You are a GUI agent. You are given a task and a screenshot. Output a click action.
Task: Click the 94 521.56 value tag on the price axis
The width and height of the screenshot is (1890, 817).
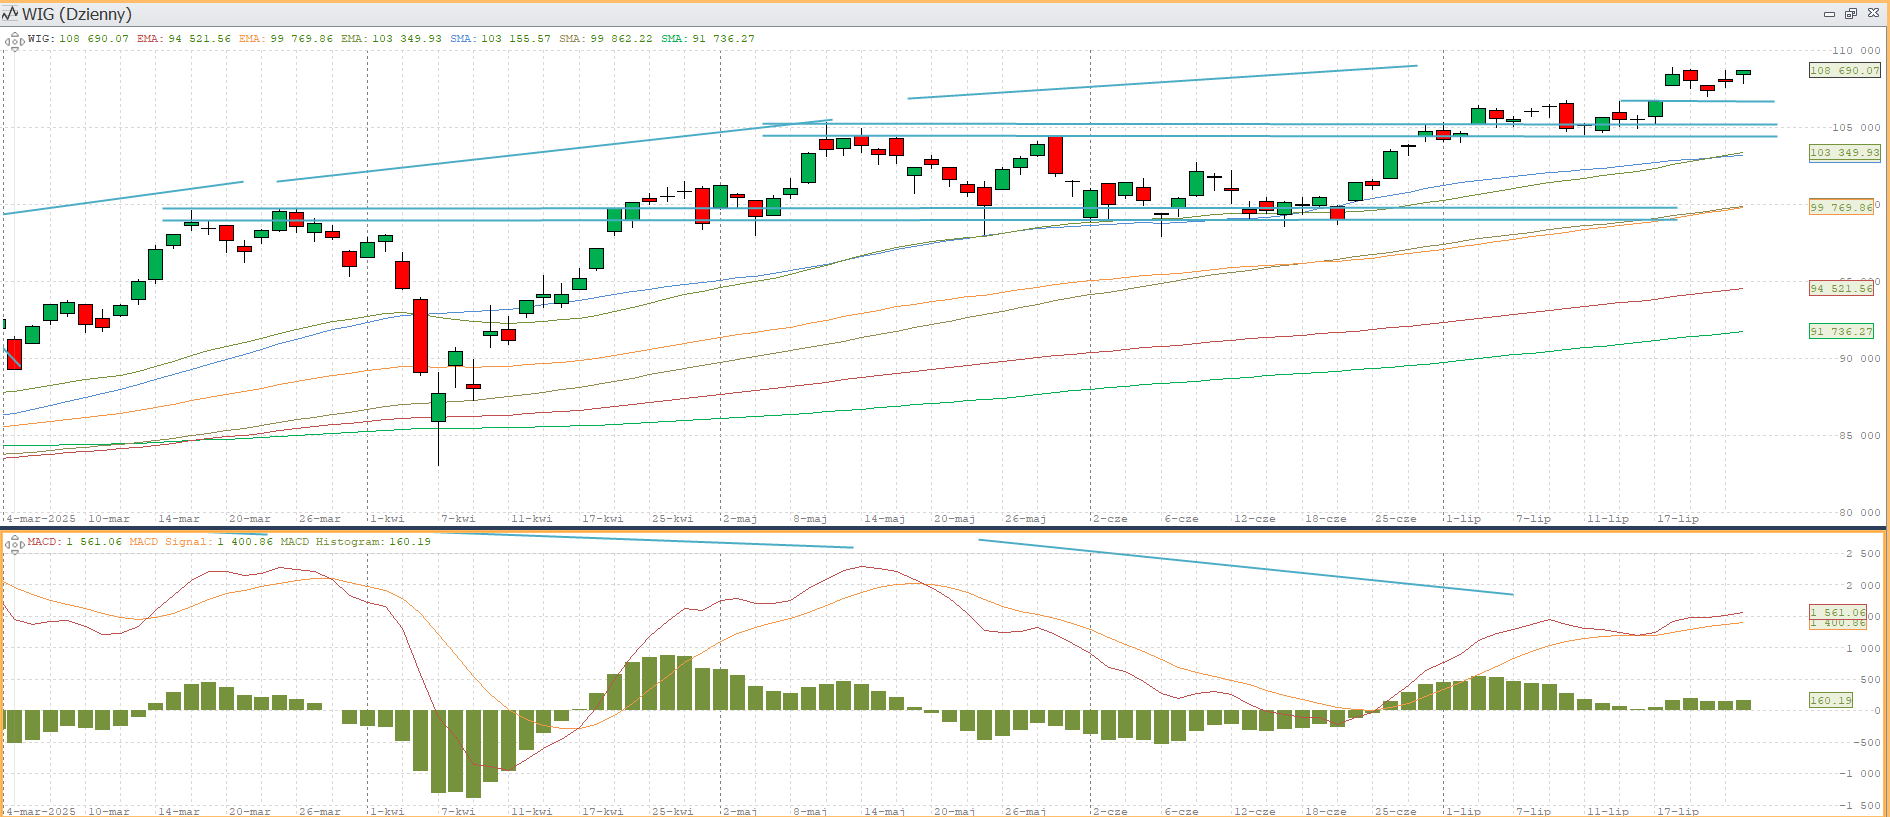tap(1841, 289)
